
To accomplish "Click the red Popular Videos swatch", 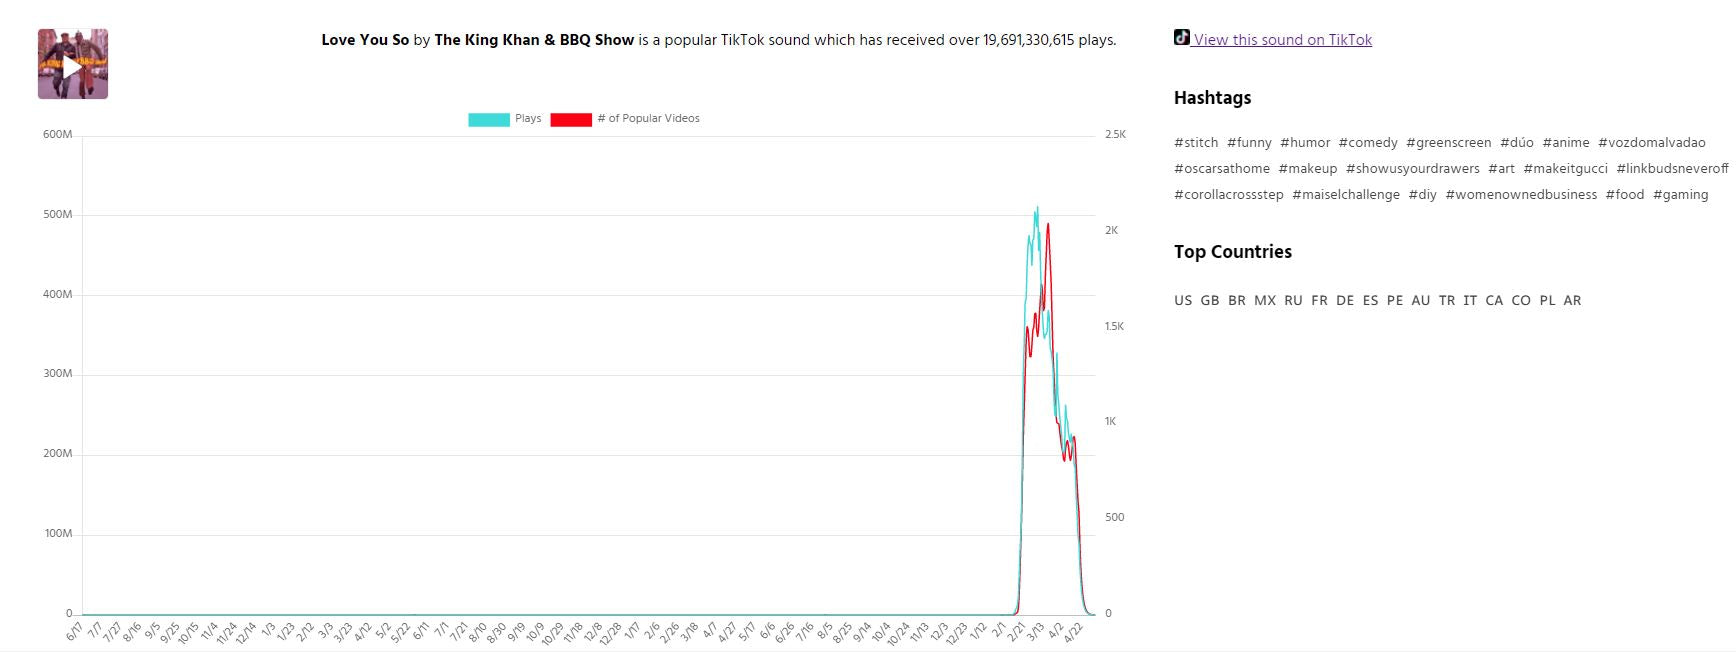I will (x=571, y=120).
